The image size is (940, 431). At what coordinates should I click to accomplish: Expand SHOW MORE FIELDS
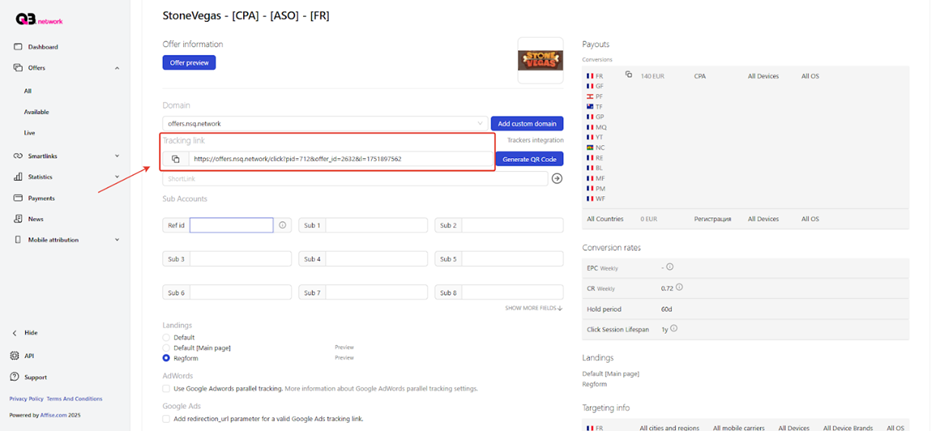pyautogui.click(x=534, y=308)
